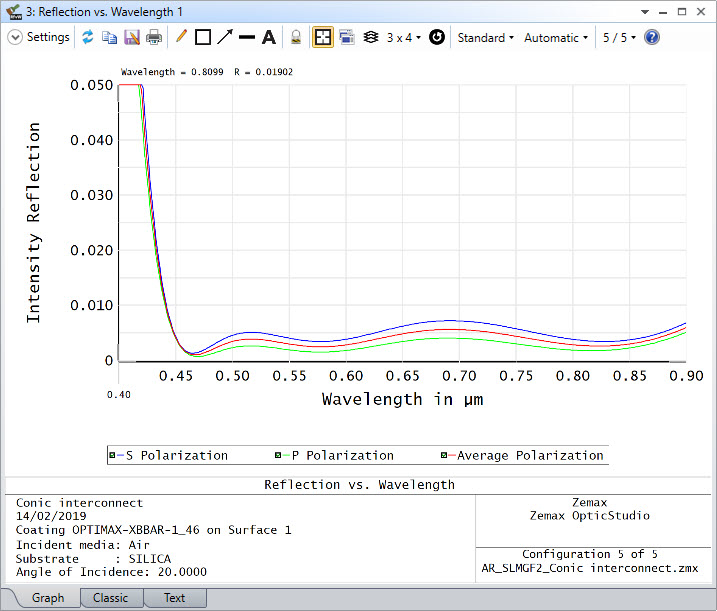Image resolution: width=717 pixels, height=611 pixels.
Task: Click the Refresh/update arrows icon
Action: click(88, 38)
